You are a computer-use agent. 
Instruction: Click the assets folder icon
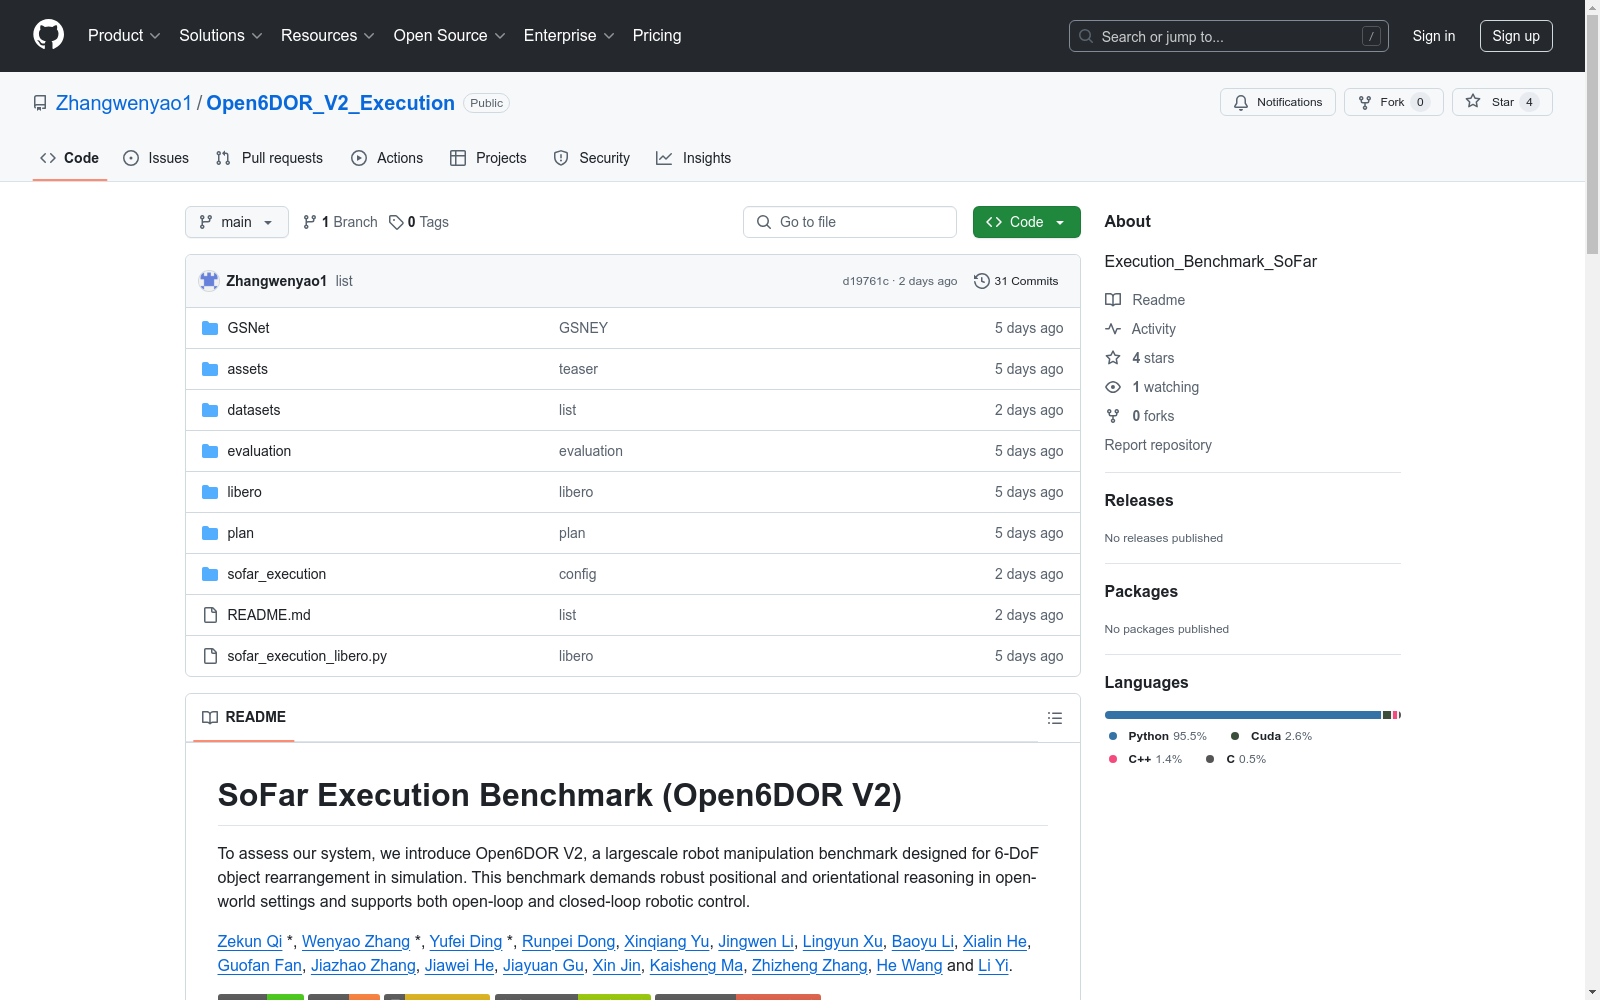(210, 369)
